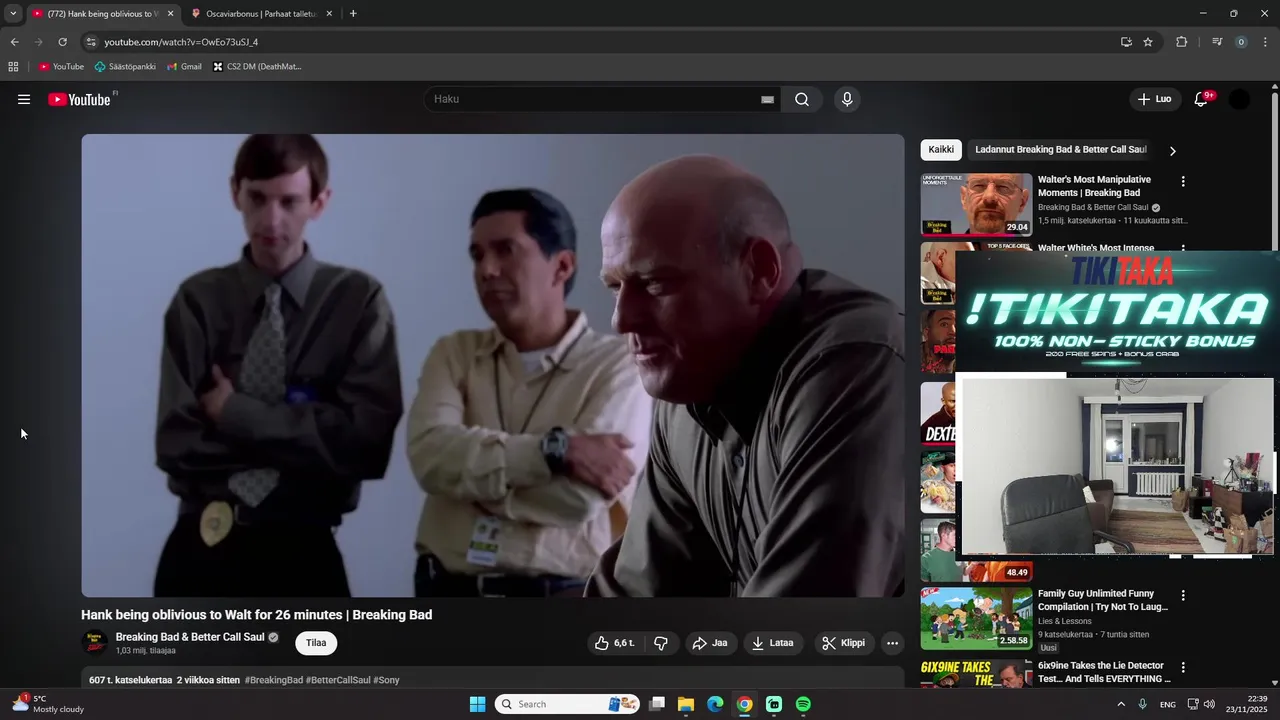Viewport: 1280px width, 720px height.
Task: Click the #BreakingBad hashtag
Action: pyautogui.click(x=274, y=680)
